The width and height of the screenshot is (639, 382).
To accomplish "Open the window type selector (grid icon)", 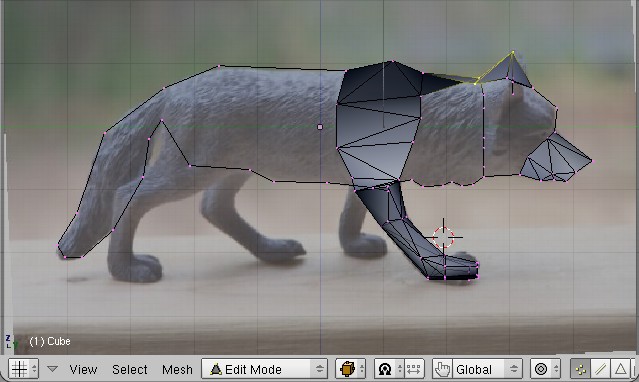I will point(24,369).
